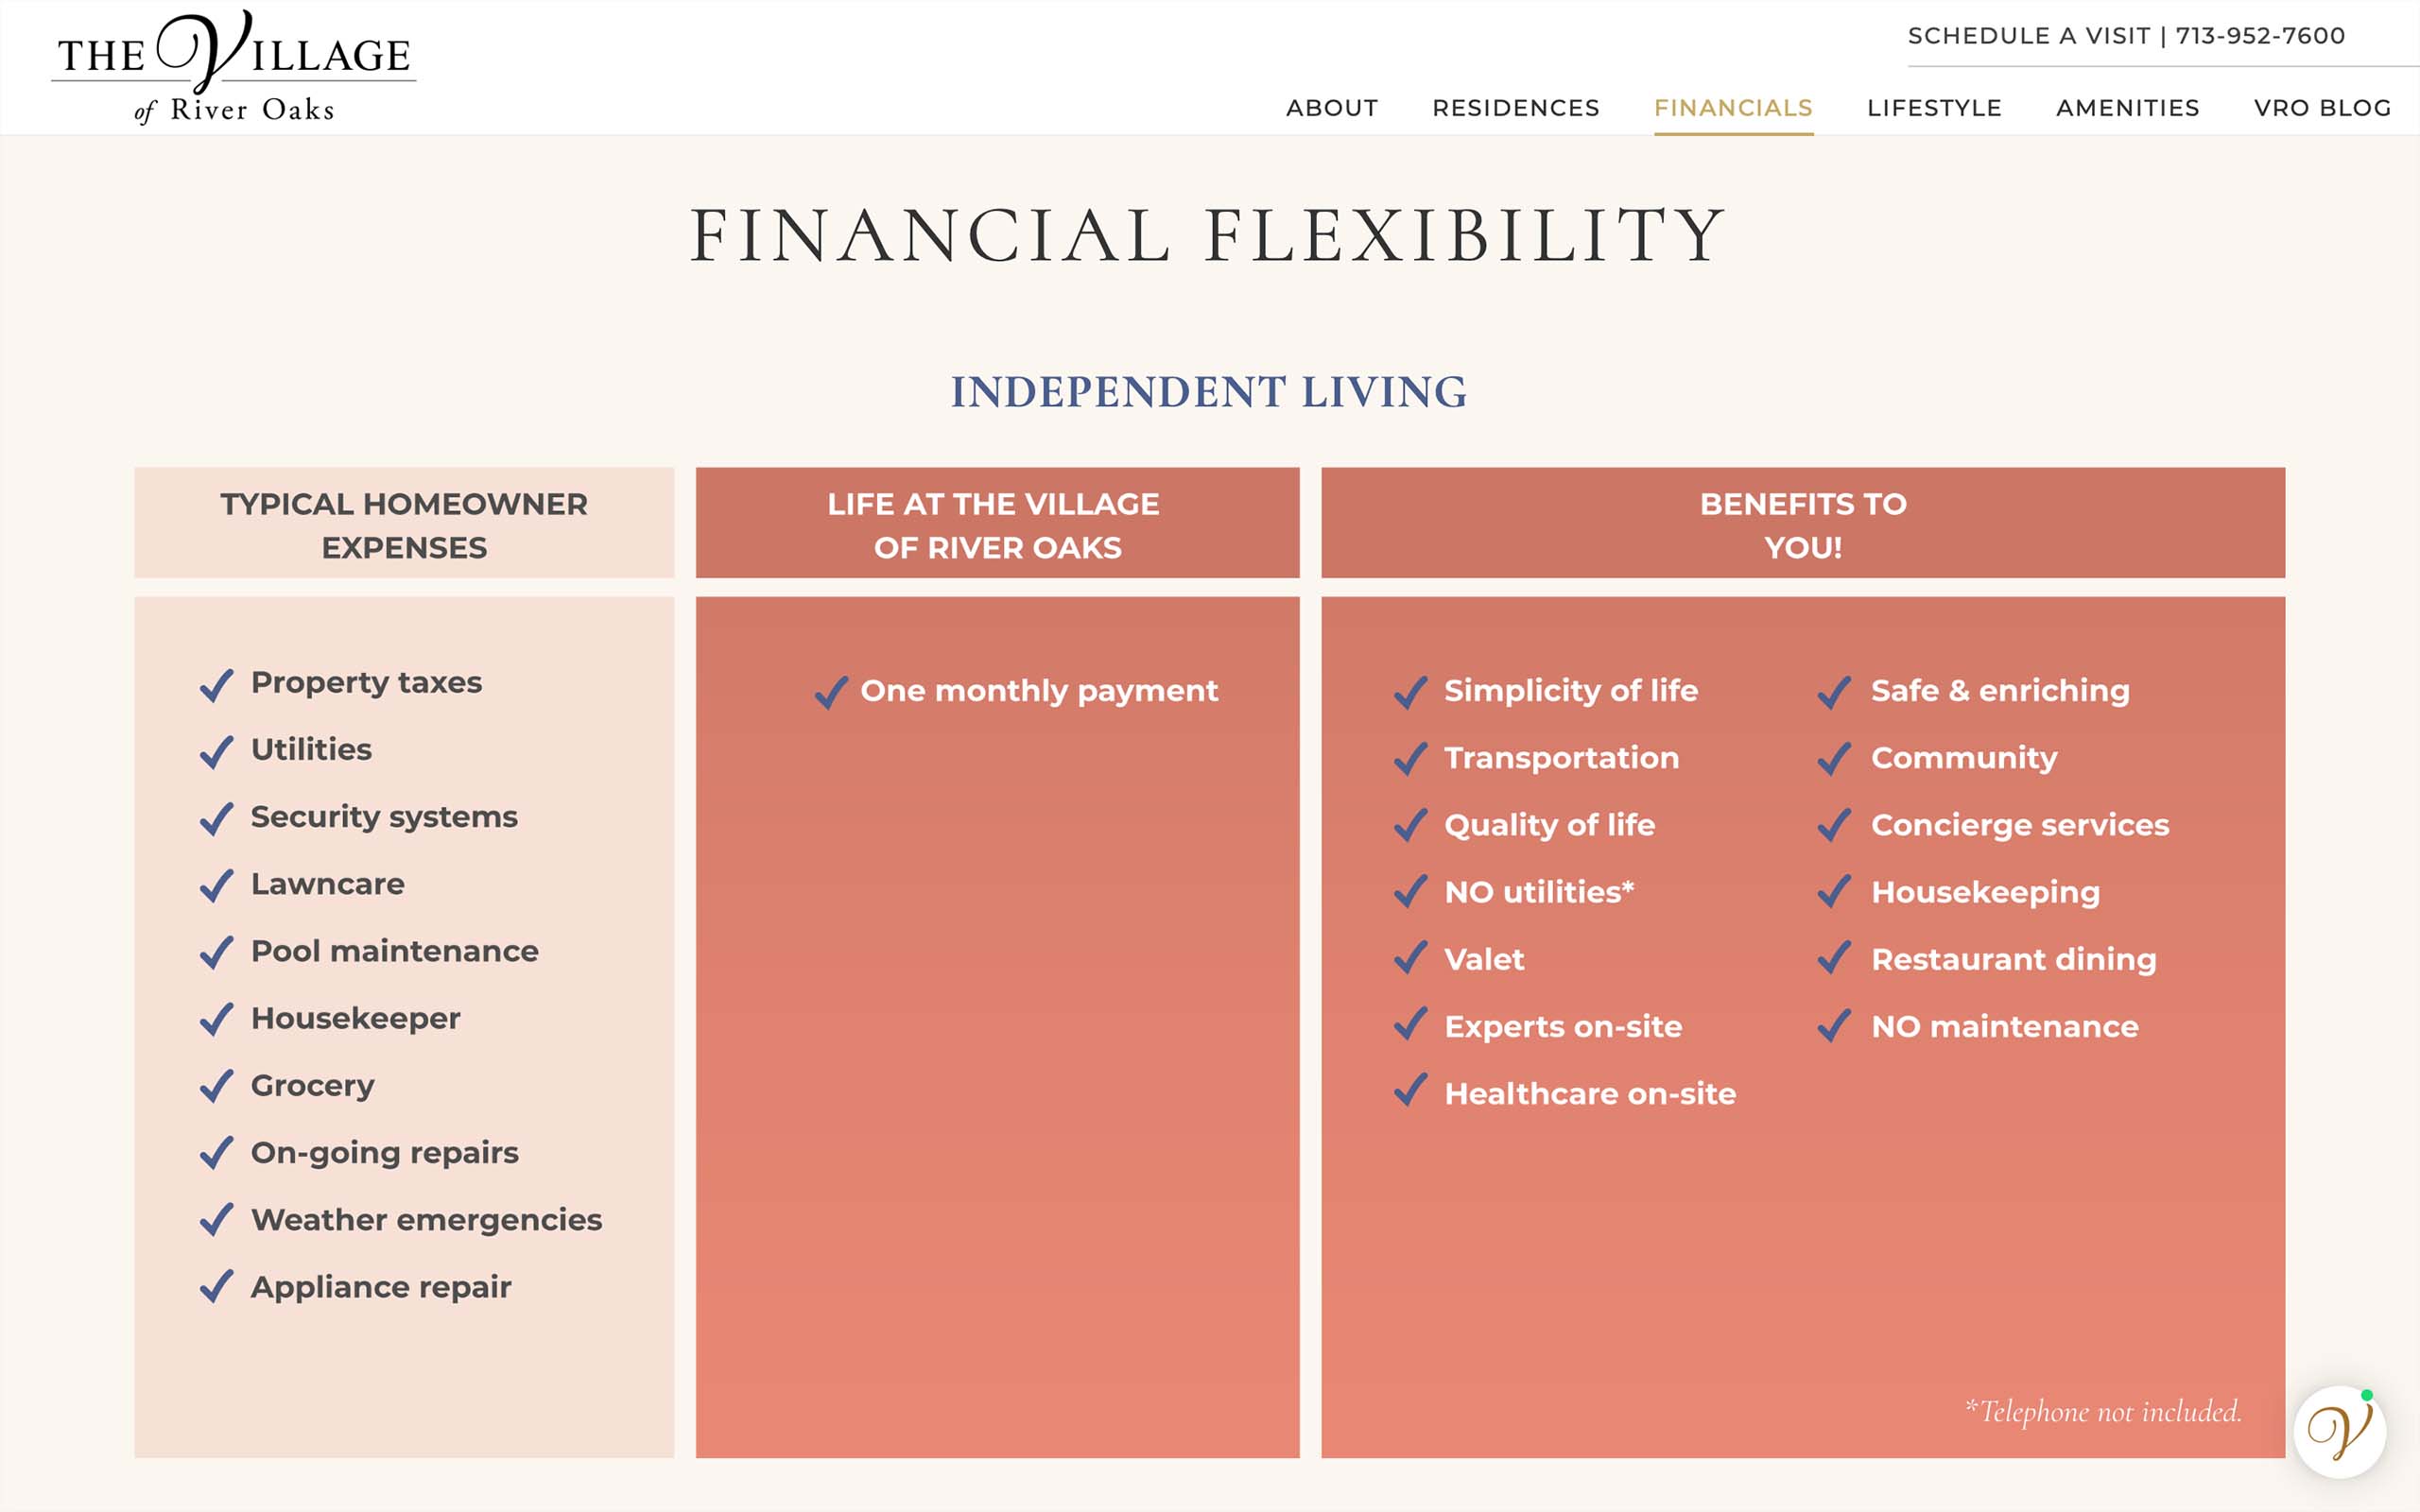
Task: Open the About menu item
Action: point(1332,108)
